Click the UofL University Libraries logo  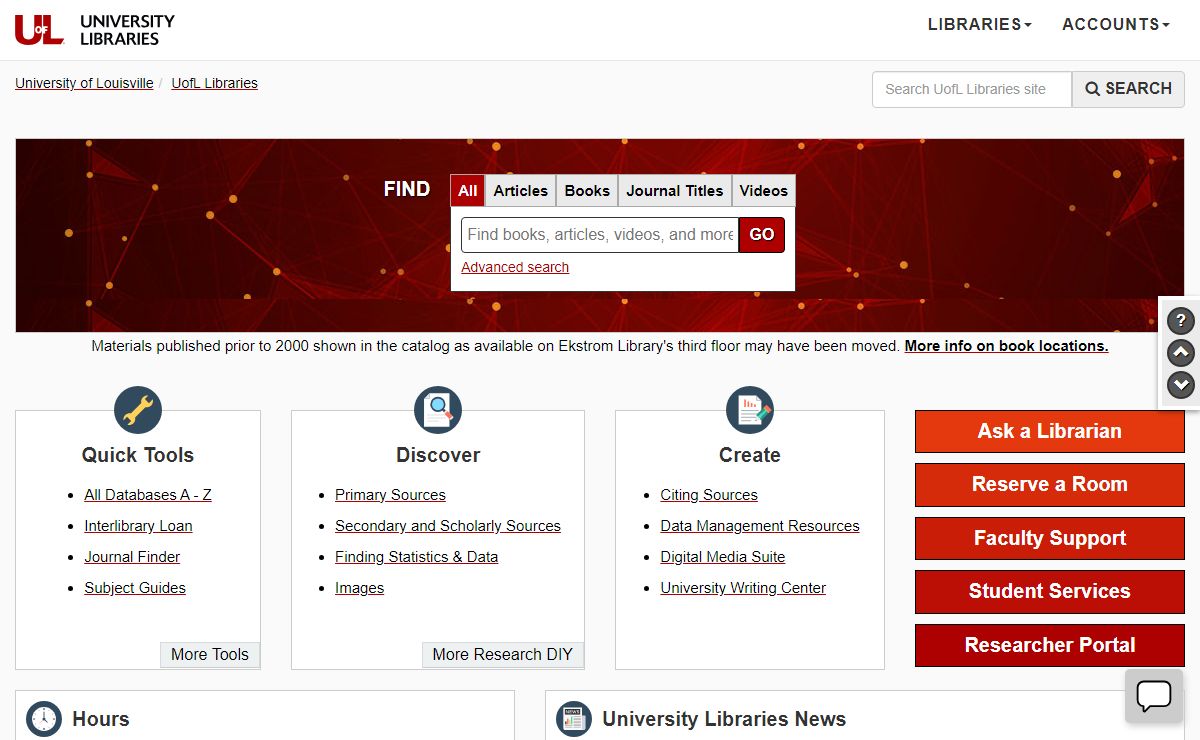click(95, 30)
